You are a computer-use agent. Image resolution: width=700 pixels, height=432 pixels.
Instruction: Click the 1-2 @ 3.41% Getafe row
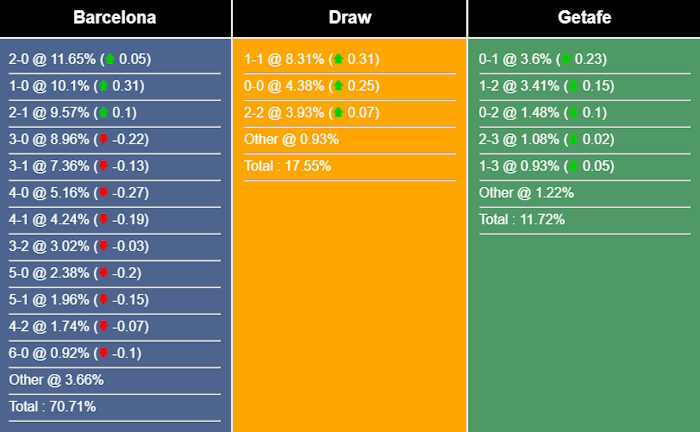[x=518, y=86]
